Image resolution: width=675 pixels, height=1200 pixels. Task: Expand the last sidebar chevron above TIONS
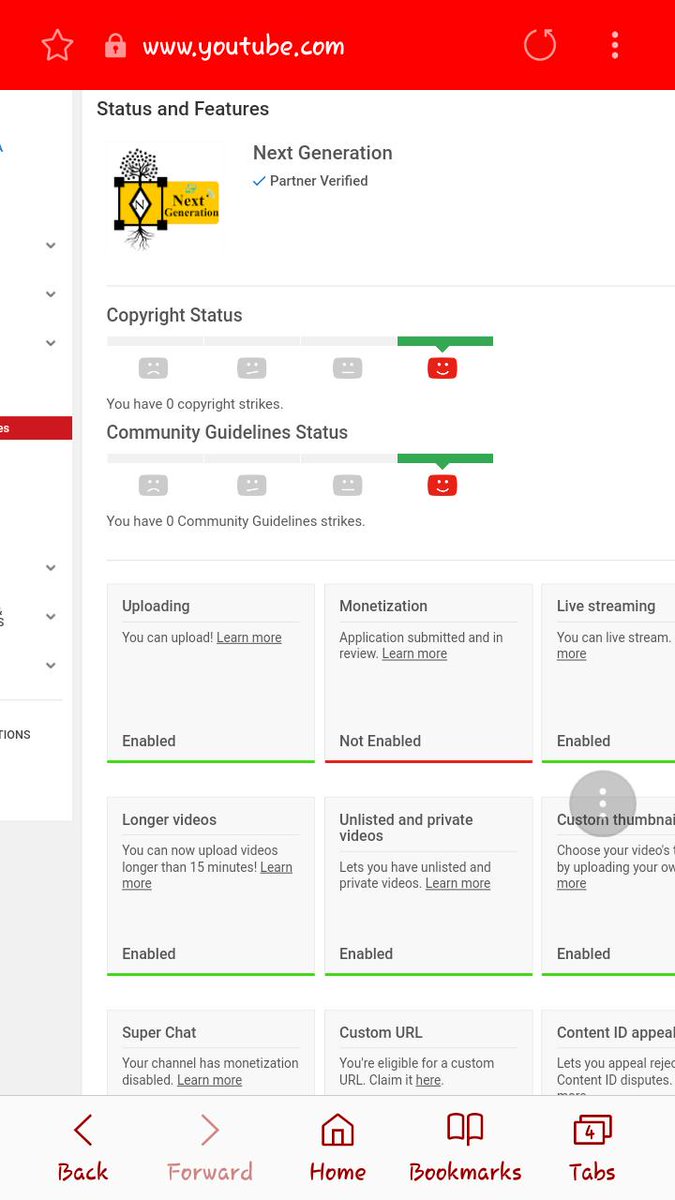pos(51,665)
